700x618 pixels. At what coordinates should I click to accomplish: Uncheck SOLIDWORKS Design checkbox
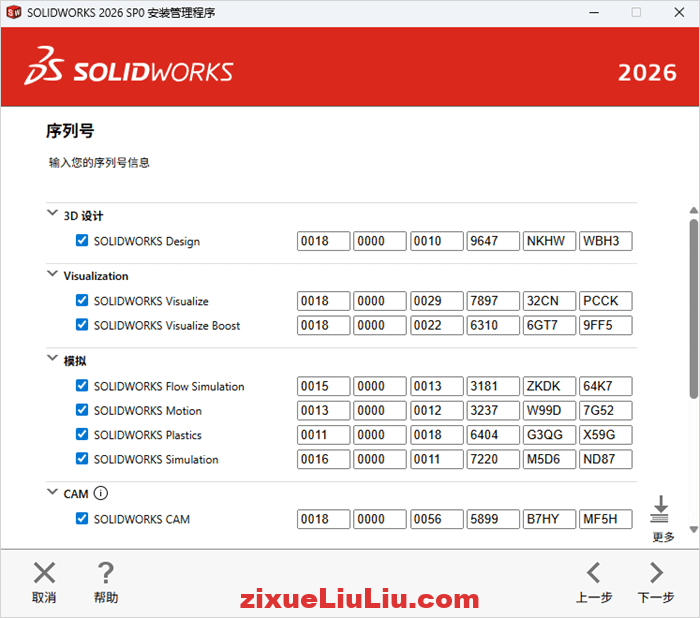coord(82,240)
